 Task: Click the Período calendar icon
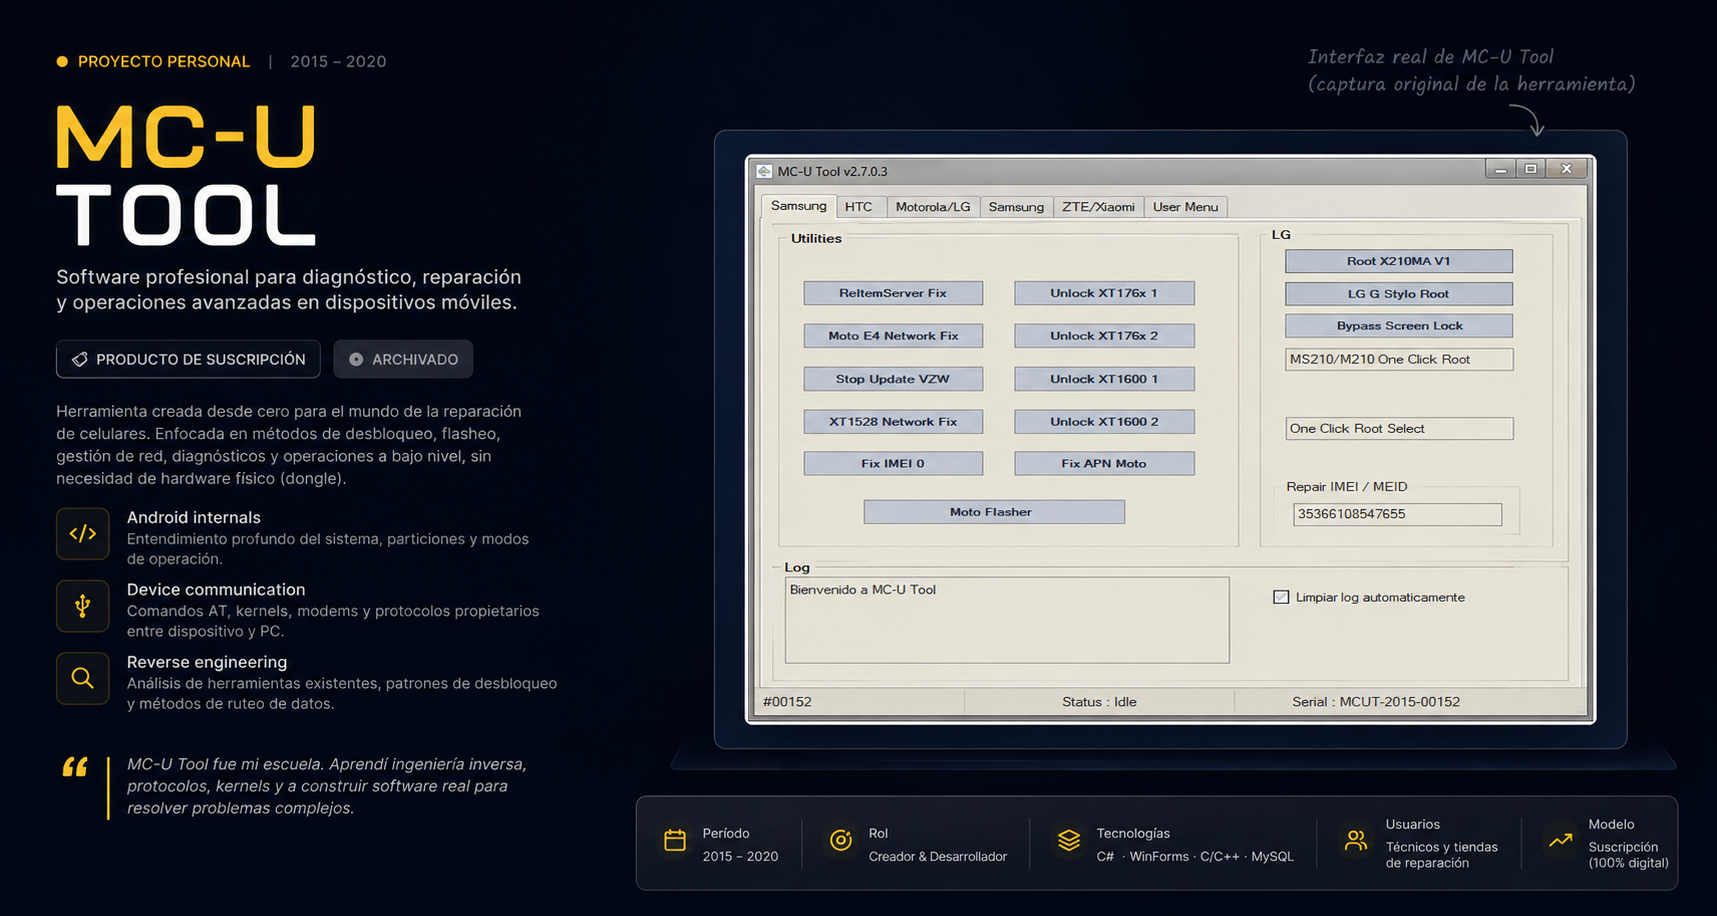tap(675, 840)
